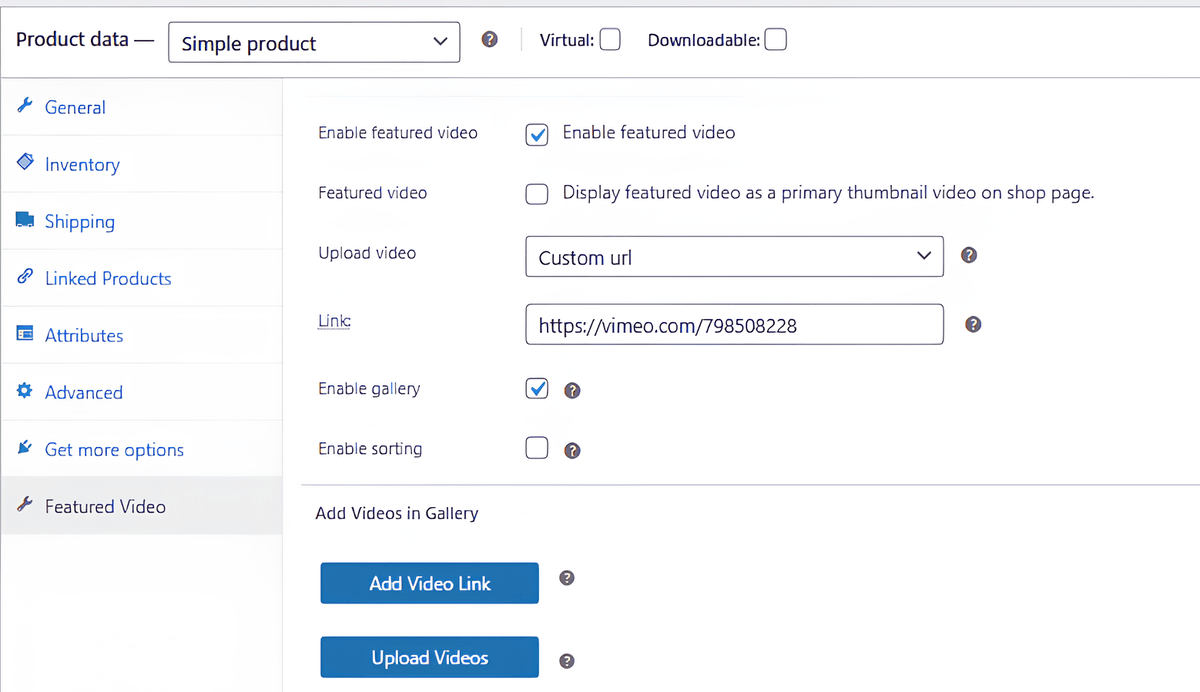Uncheck the Enable featured video checkbox
The image size is (1200, 692).
pyautogui.click(x=537, y=135)
